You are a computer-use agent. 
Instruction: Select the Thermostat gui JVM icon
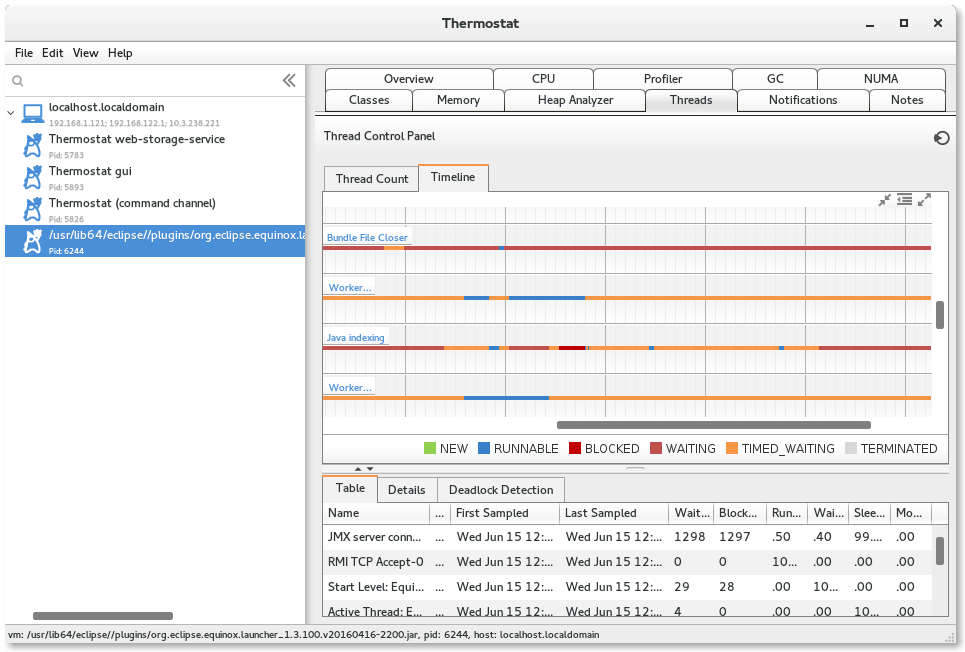point(33,178)
